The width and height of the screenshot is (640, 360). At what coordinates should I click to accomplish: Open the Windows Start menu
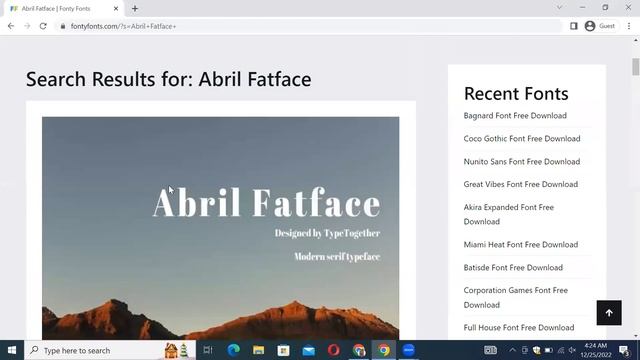coord(12,350)
